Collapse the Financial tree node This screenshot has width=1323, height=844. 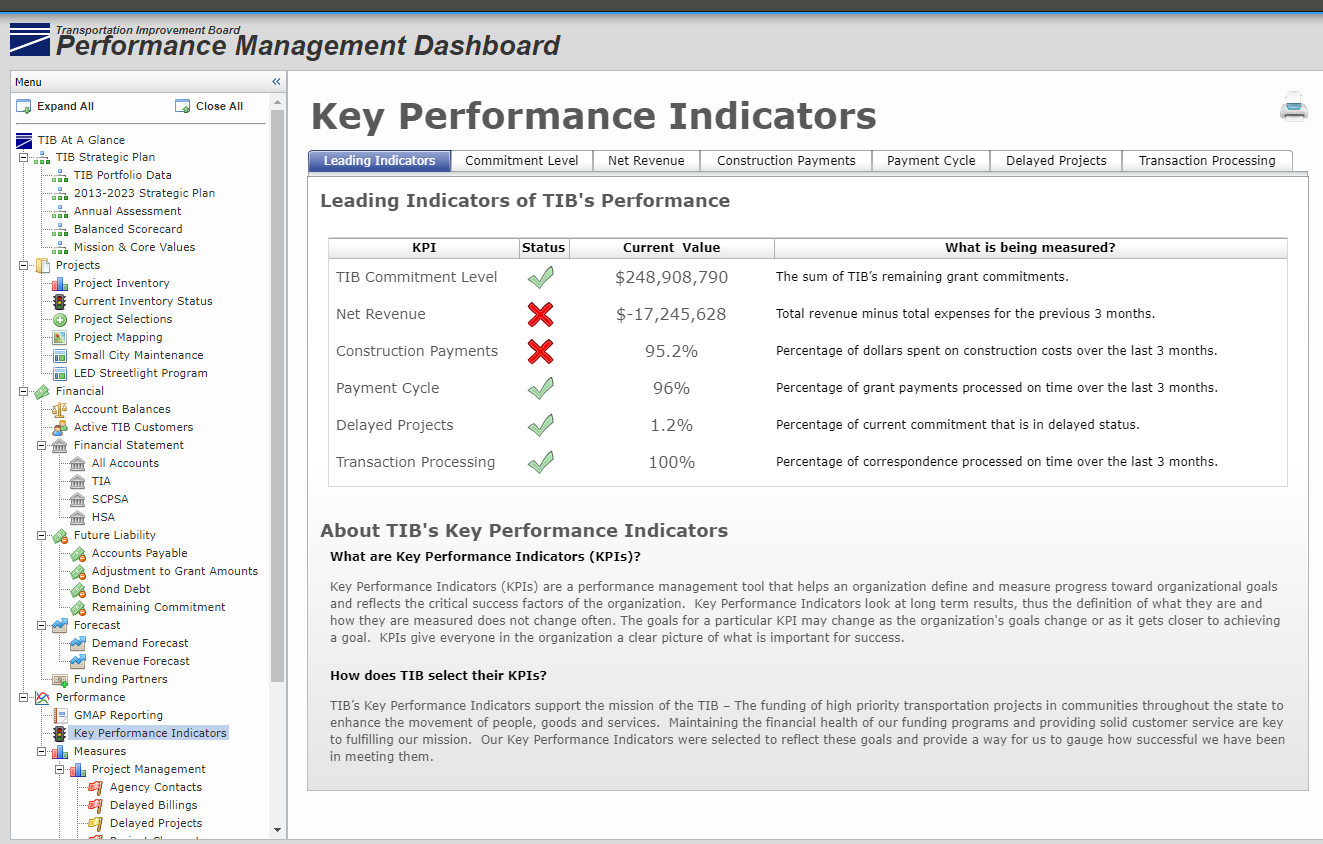point(23,391)
